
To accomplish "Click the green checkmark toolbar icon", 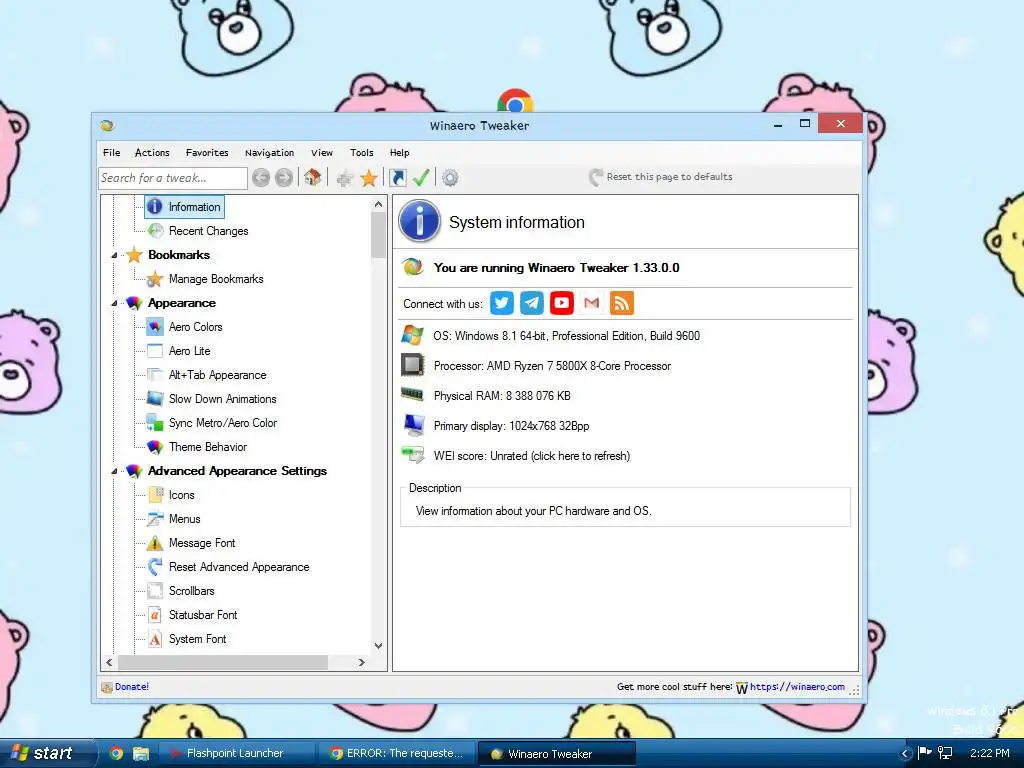I will (421, 178).
